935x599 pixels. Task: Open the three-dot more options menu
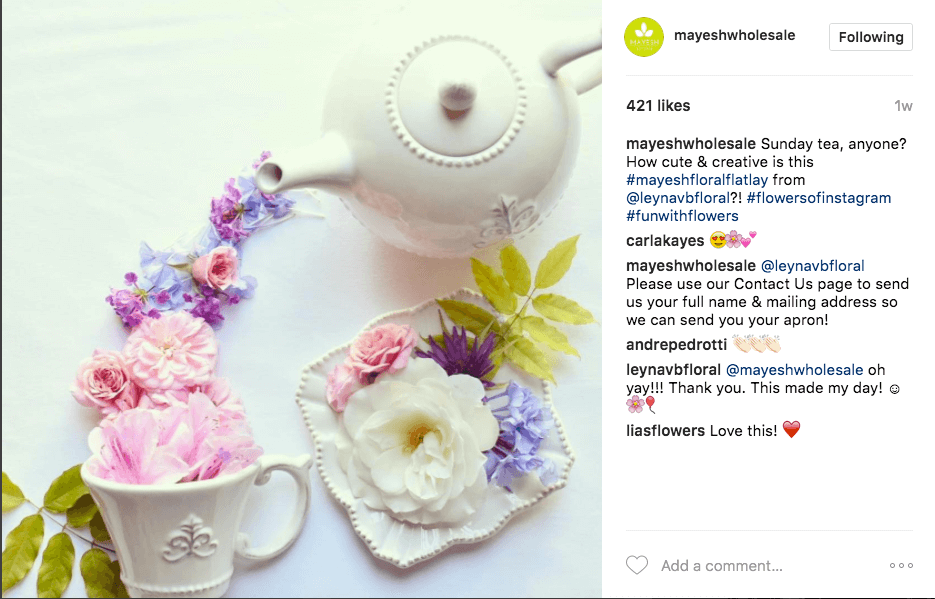[x=900, y=566]
